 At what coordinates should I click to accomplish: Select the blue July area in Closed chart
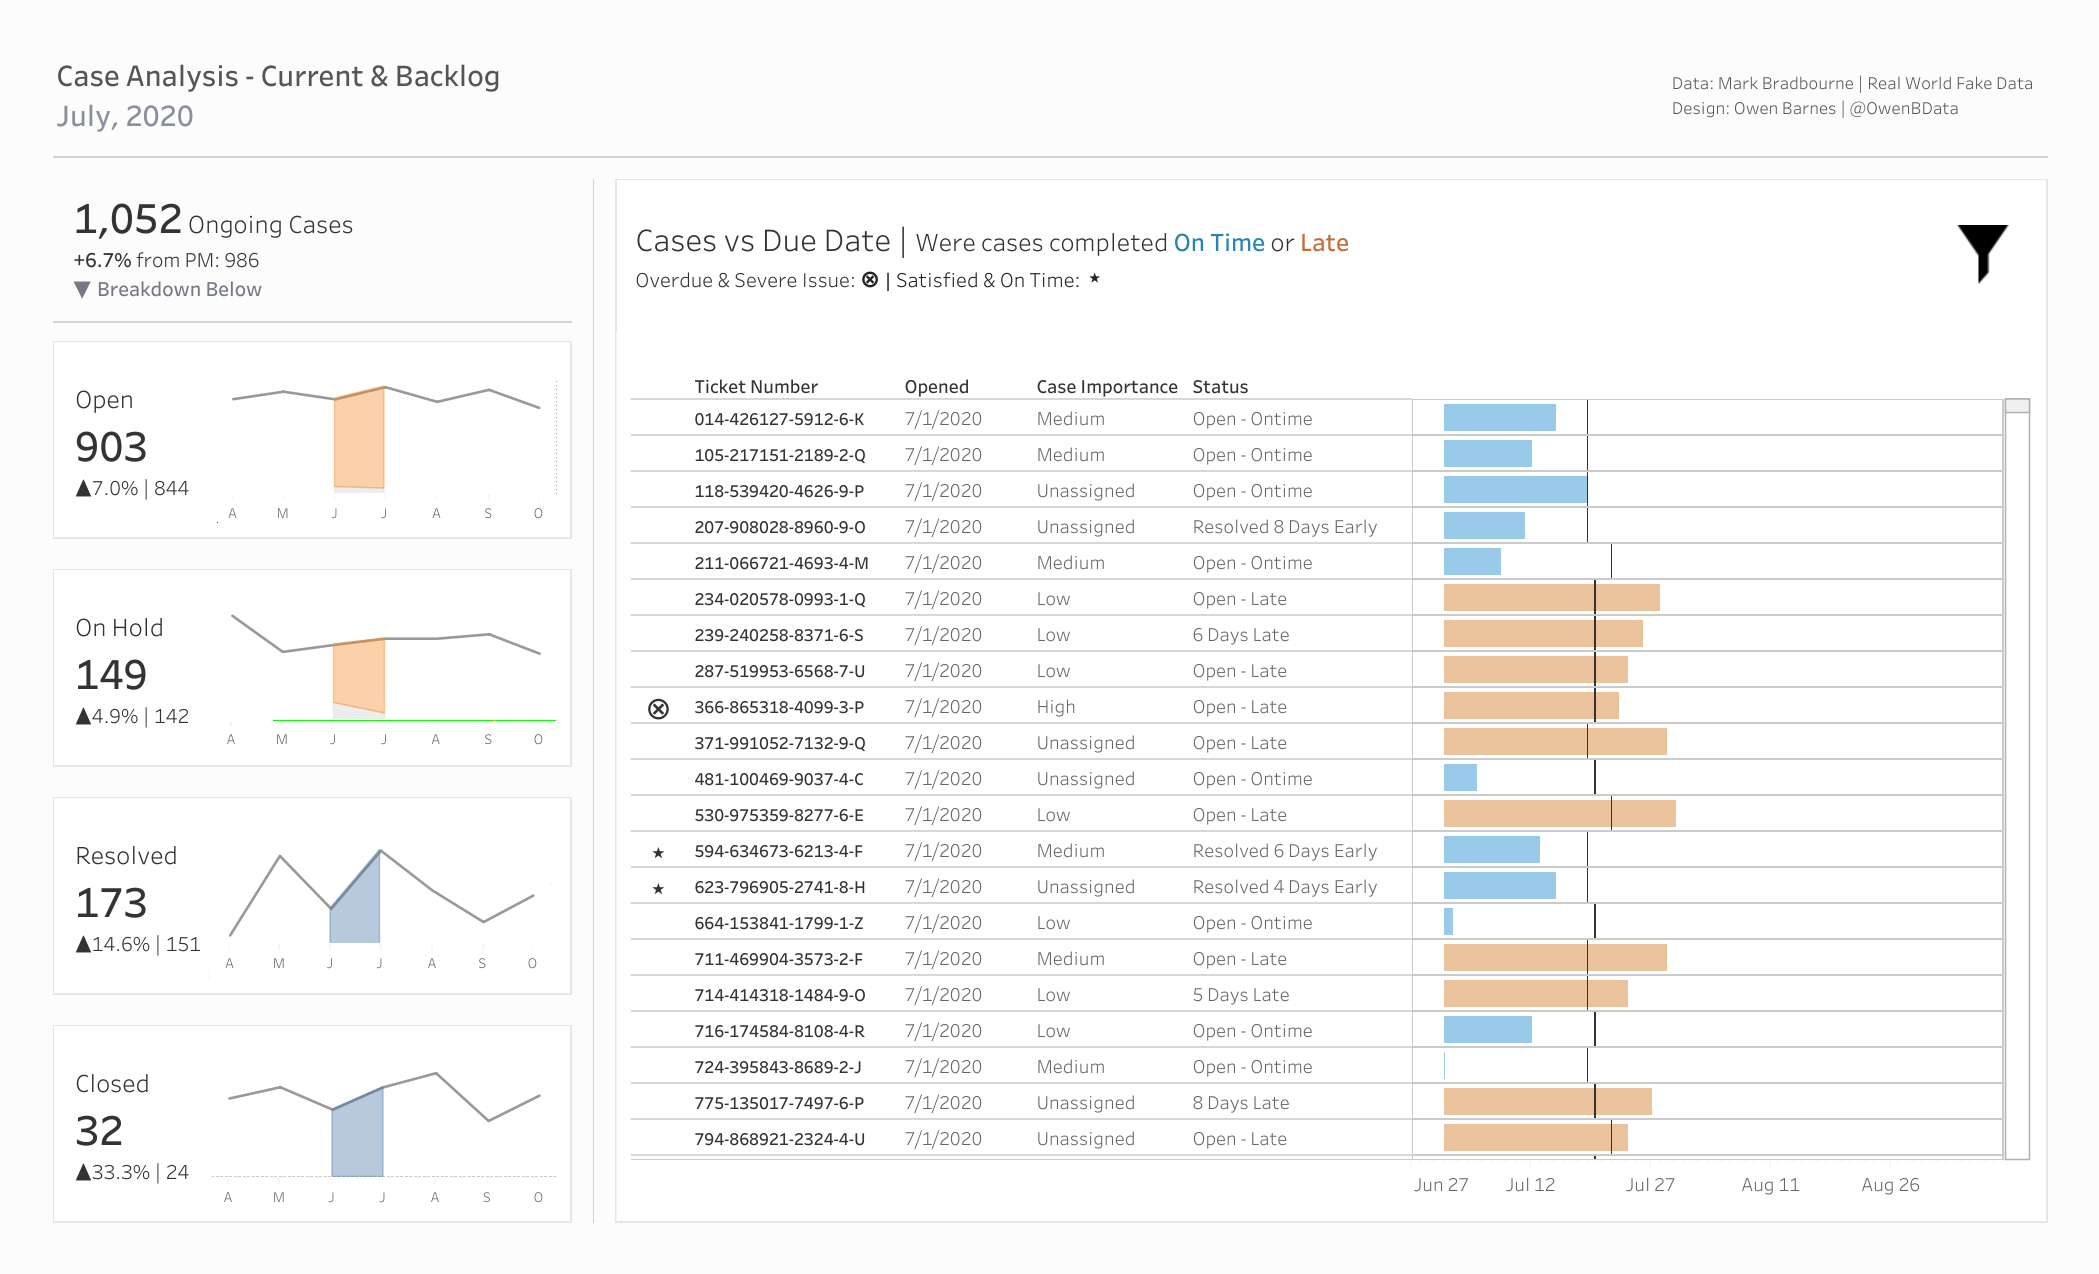[x=358, y=1133]
